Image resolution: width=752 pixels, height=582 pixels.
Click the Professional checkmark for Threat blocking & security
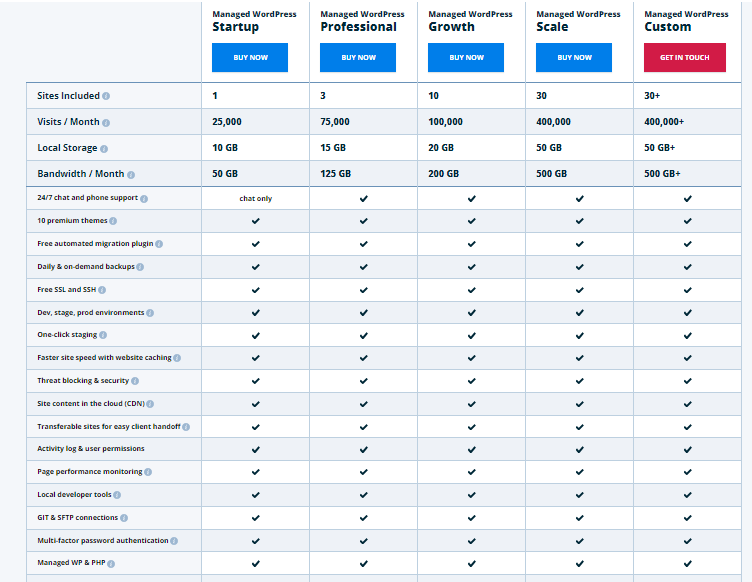[364, 381]
